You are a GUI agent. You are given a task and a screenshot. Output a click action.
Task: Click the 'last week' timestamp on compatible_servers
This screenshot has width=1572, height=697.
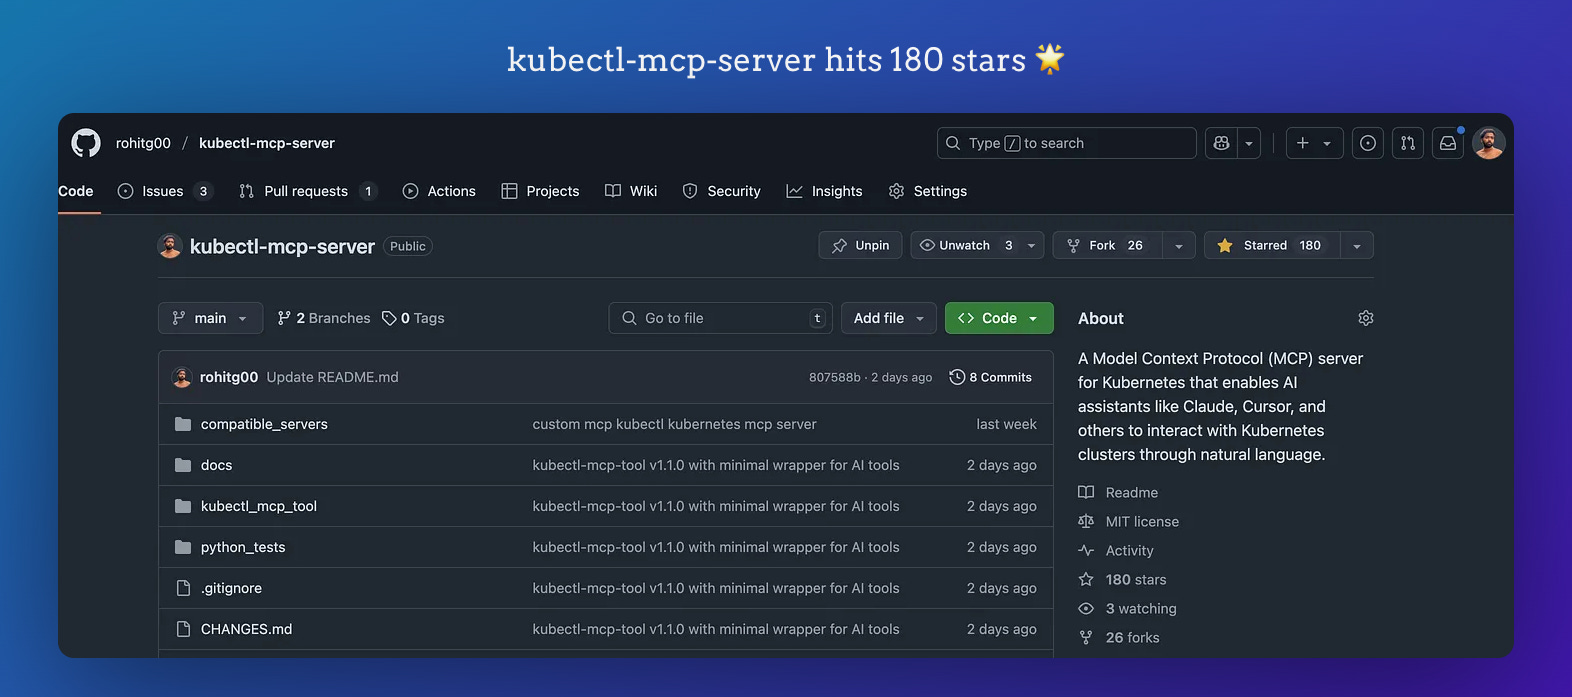[x=1006, y=424]
